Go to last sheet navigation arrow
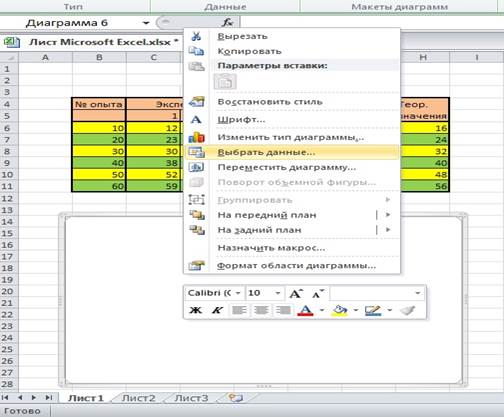The image size is (504, 417). (49, 397)
